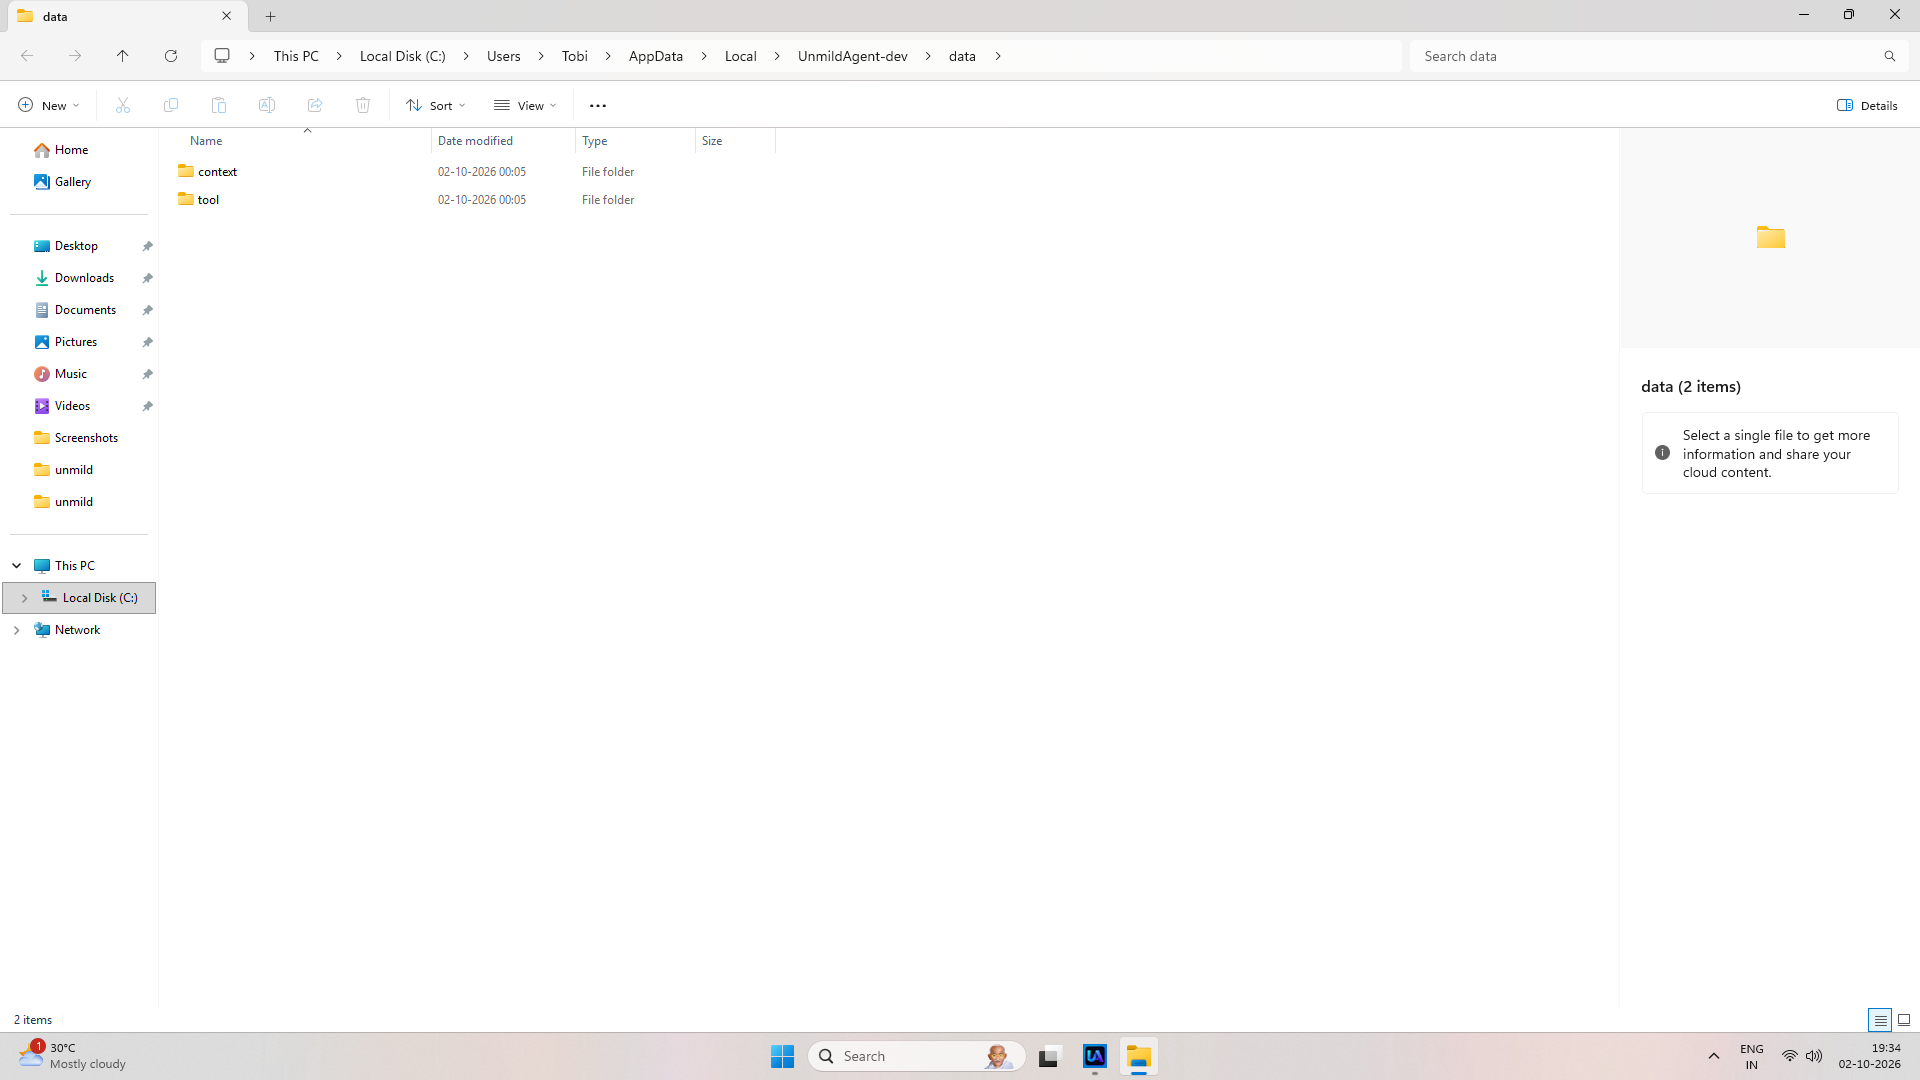
Task: Select the context folder row
Action: coord(476,172)
